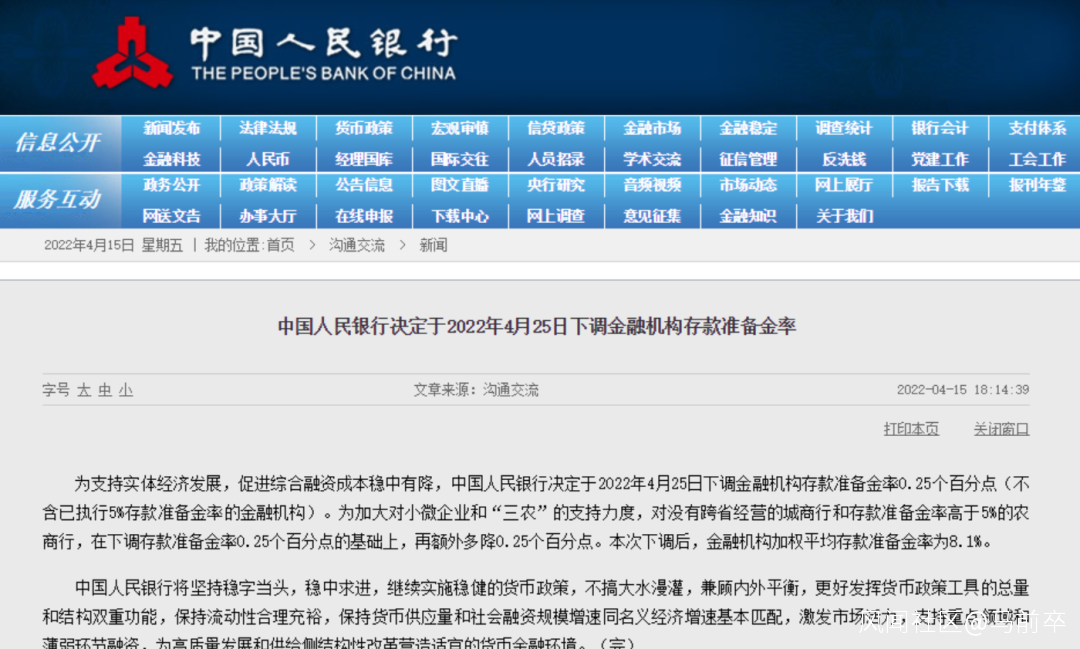
Task: Open 报告下载 menu item
Action: 940,185
